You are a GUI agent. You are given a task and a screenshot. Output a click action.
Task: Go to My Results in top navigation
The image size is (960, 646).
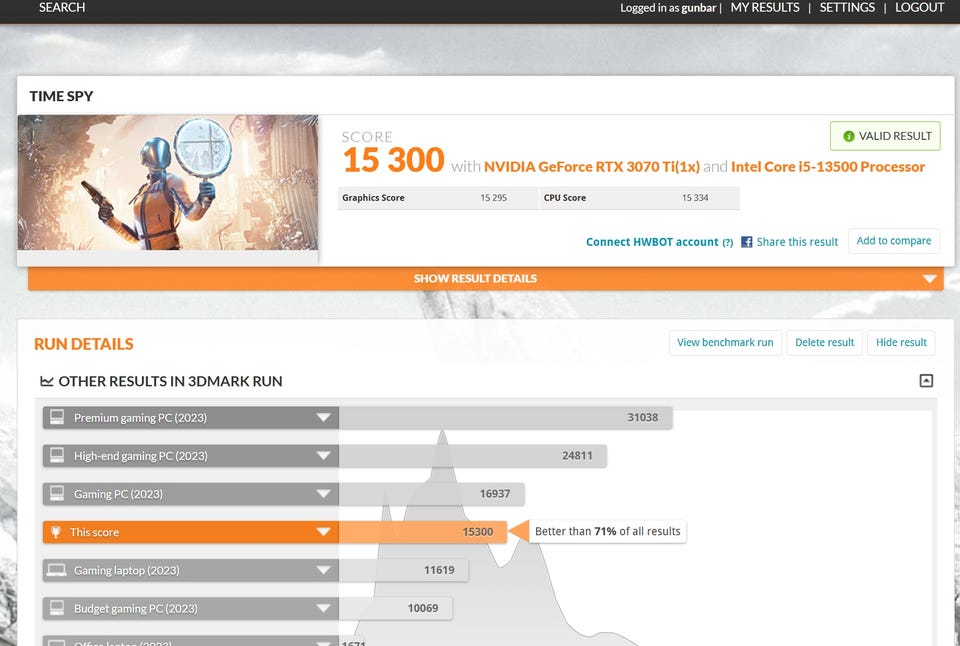(x=765, y=8)
